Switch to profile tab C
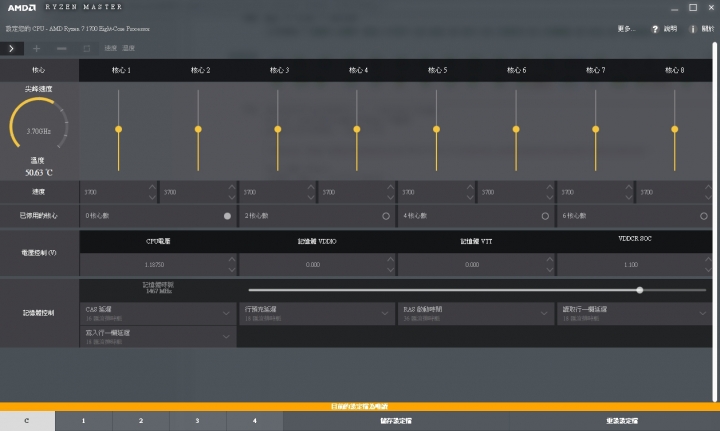720x431 pixels. [27, 422]
